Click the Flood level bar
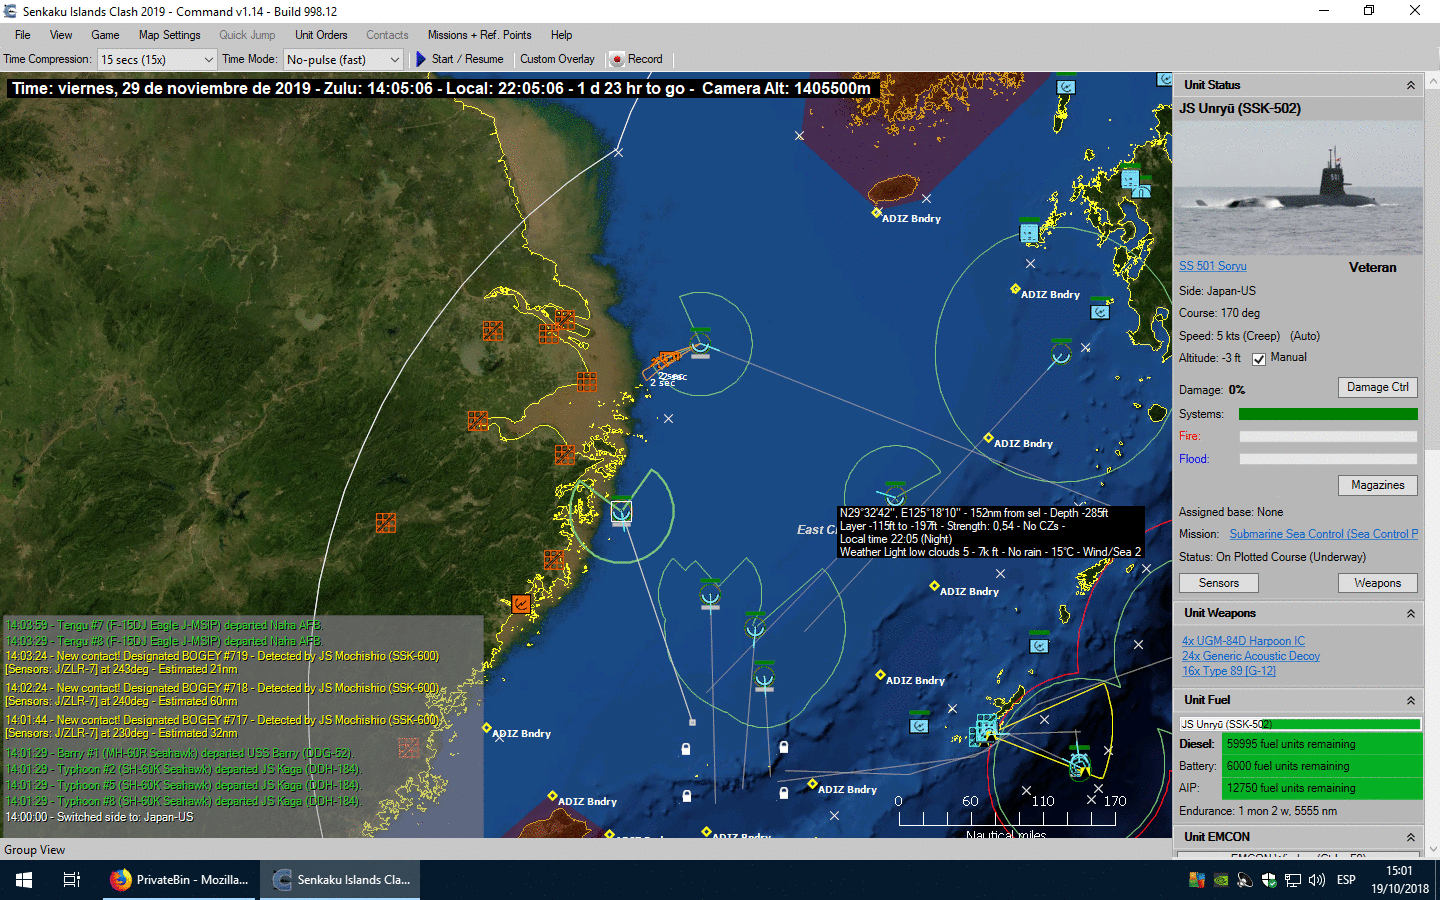Screen dimensions: 1440x900 pos(1328,459)
